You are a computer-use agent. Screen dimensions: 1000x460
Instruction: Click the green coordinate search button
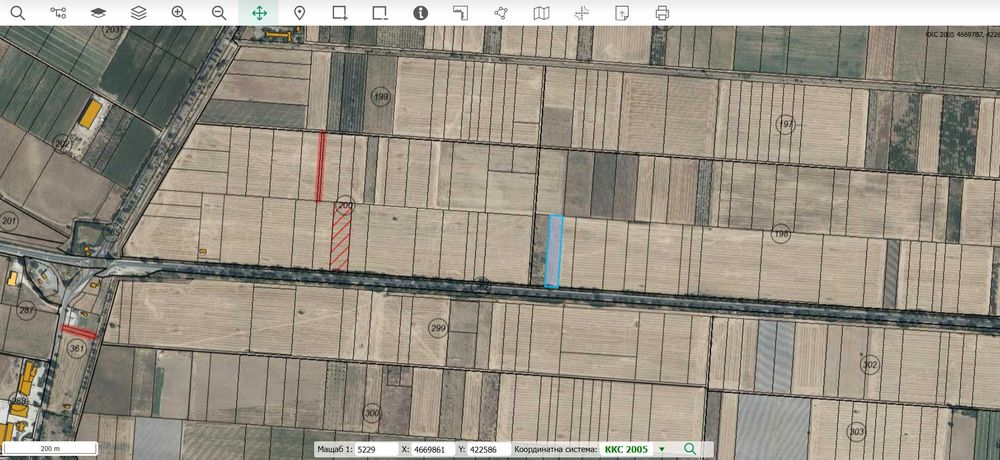pyautogui.click(x=689, y=449)
